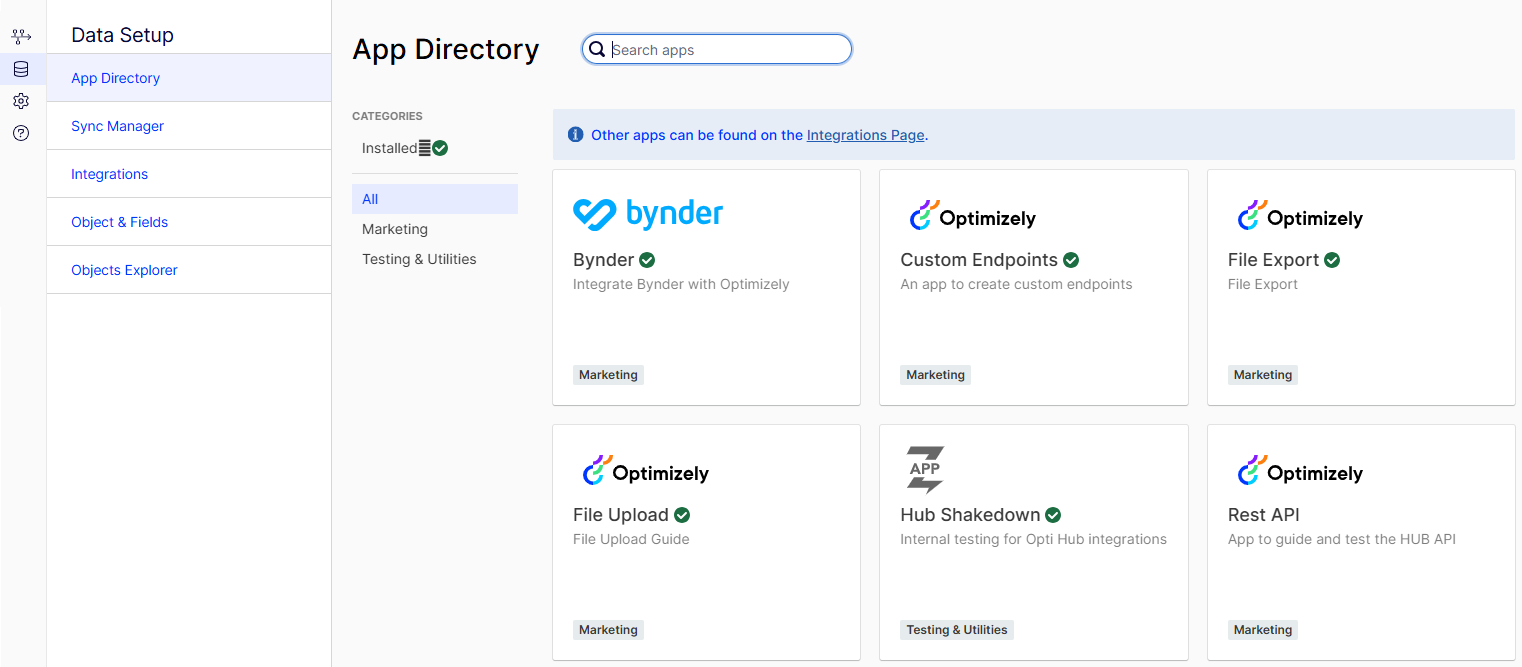The width and height of the screenshot is (1522, 667).
Task: Click 'An app to create custom endpoints' text
Action: click(x=1016, y=284)
